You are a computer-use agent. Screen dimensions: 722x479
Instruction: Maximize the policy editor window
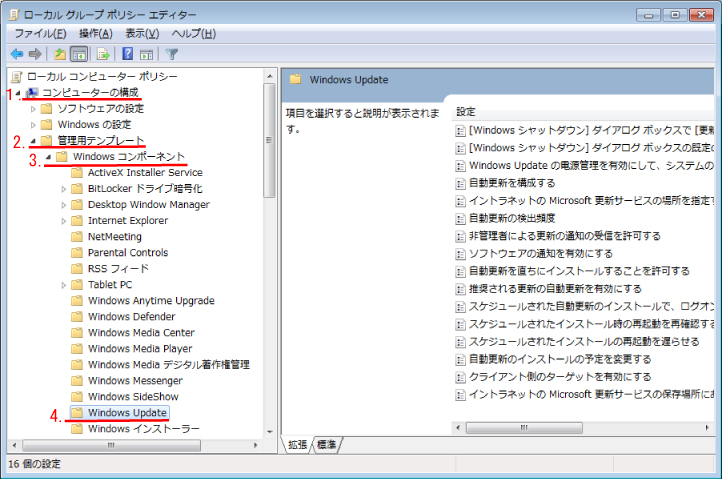pyautogui.click(x=675, y=15)
